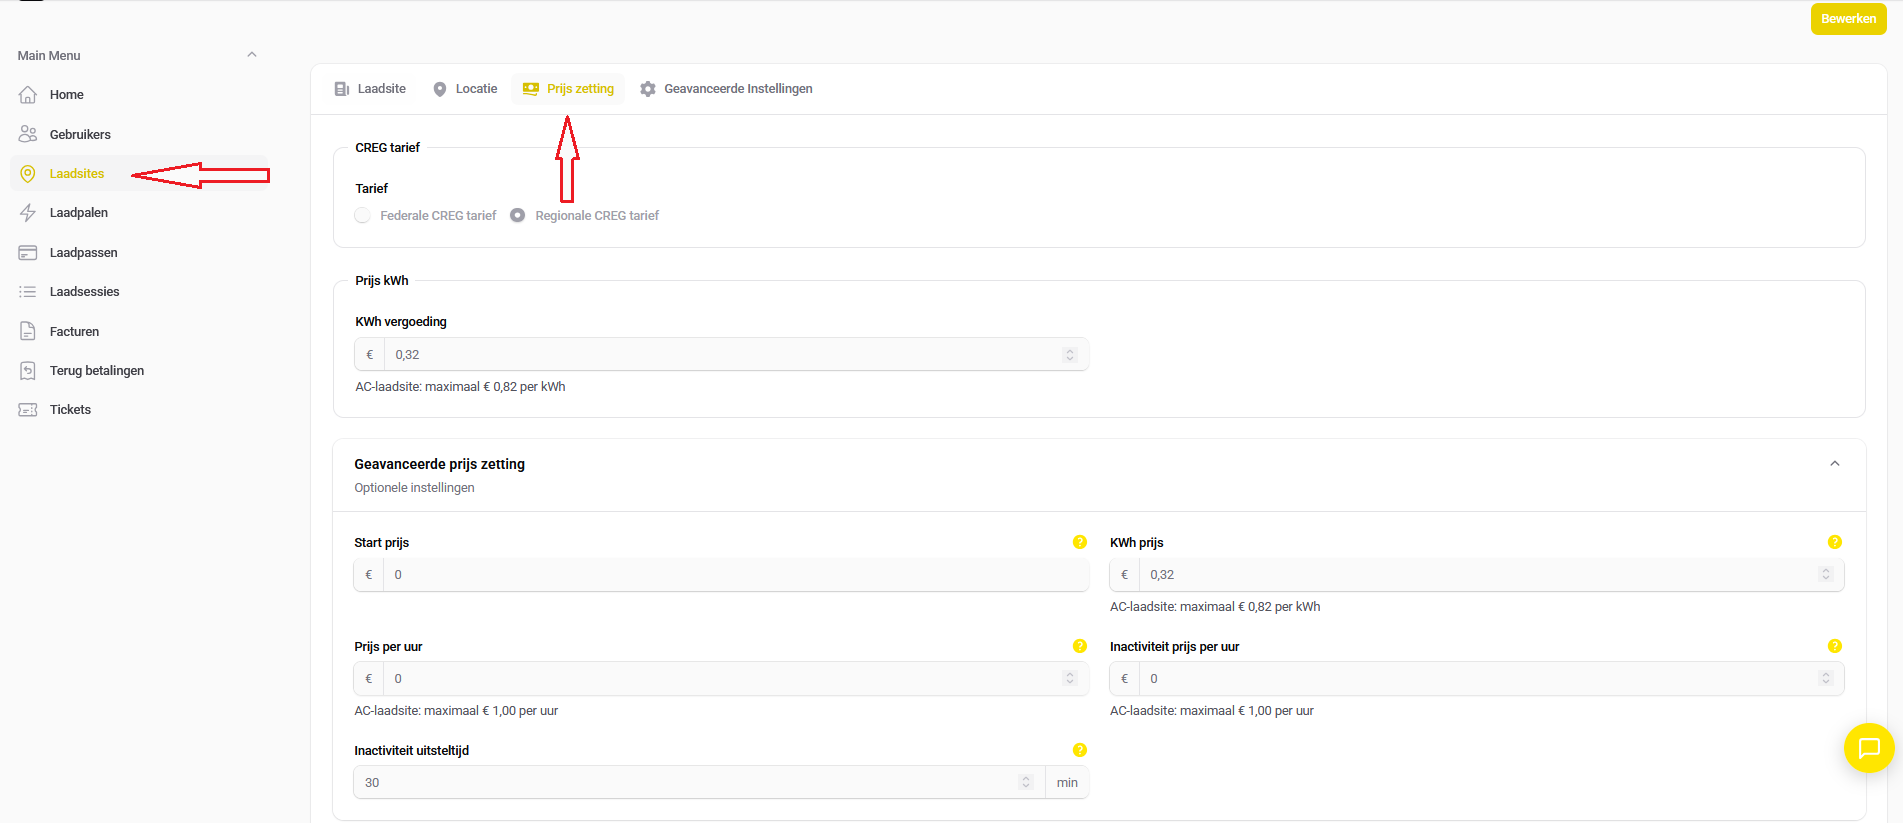The image size is (1903, 823).
Task: Click the Main Menu label
Action: click(x=49, y=56)
